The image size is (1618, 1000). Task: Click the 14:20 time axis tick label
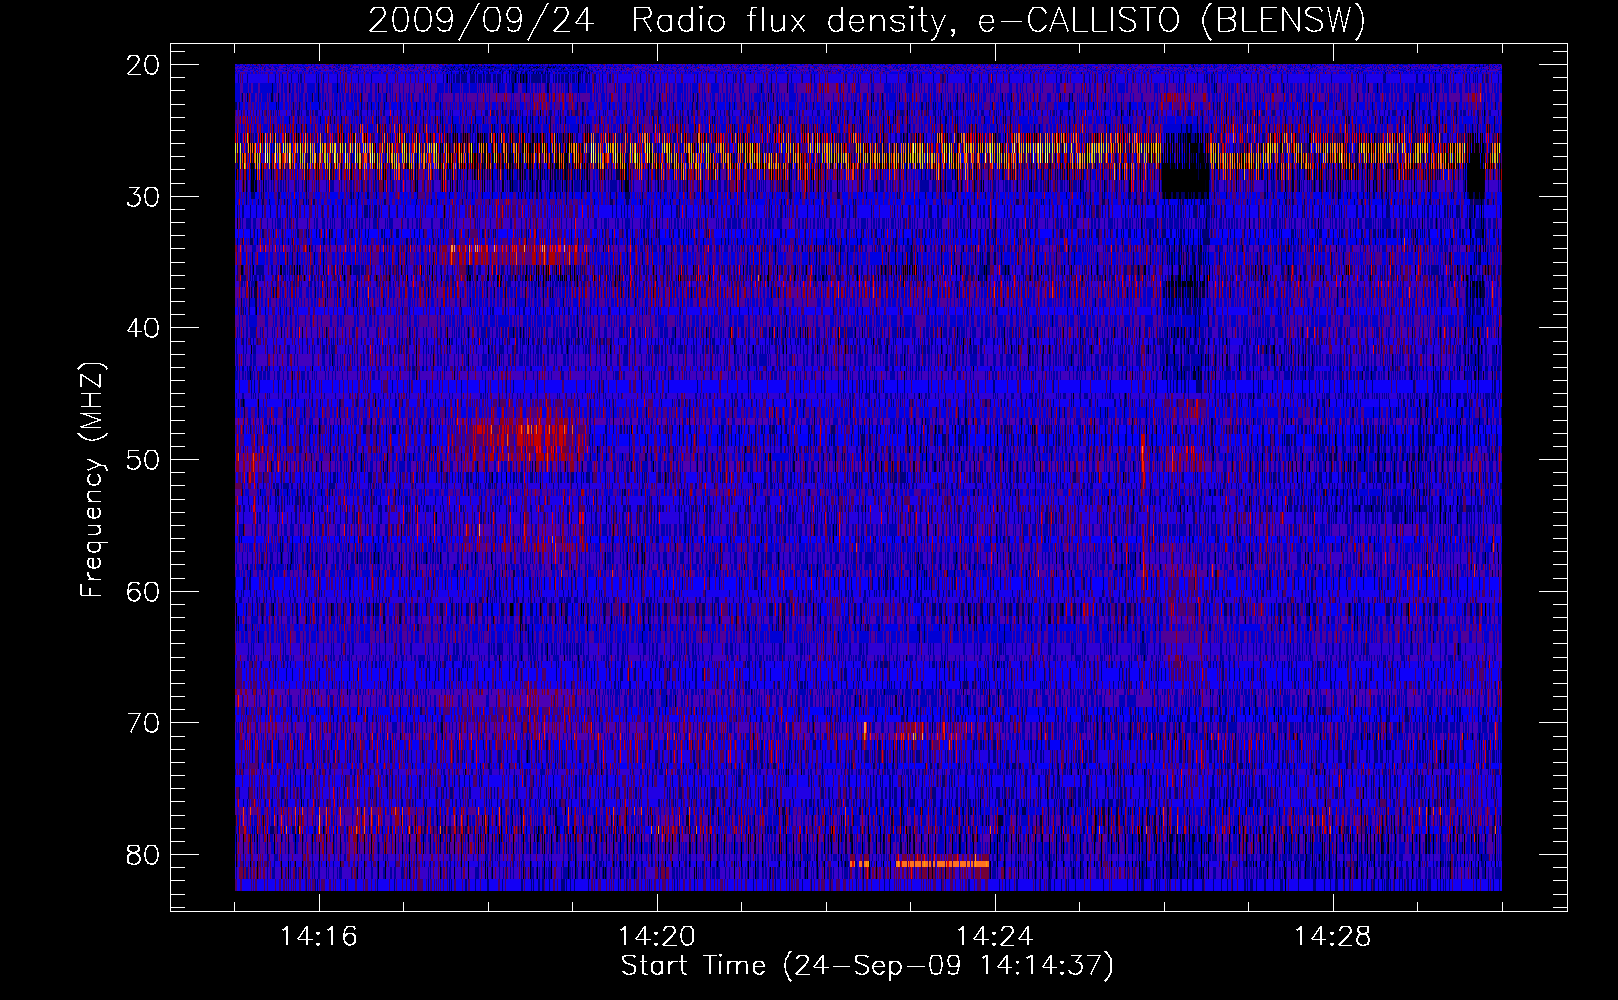[657, 937]
